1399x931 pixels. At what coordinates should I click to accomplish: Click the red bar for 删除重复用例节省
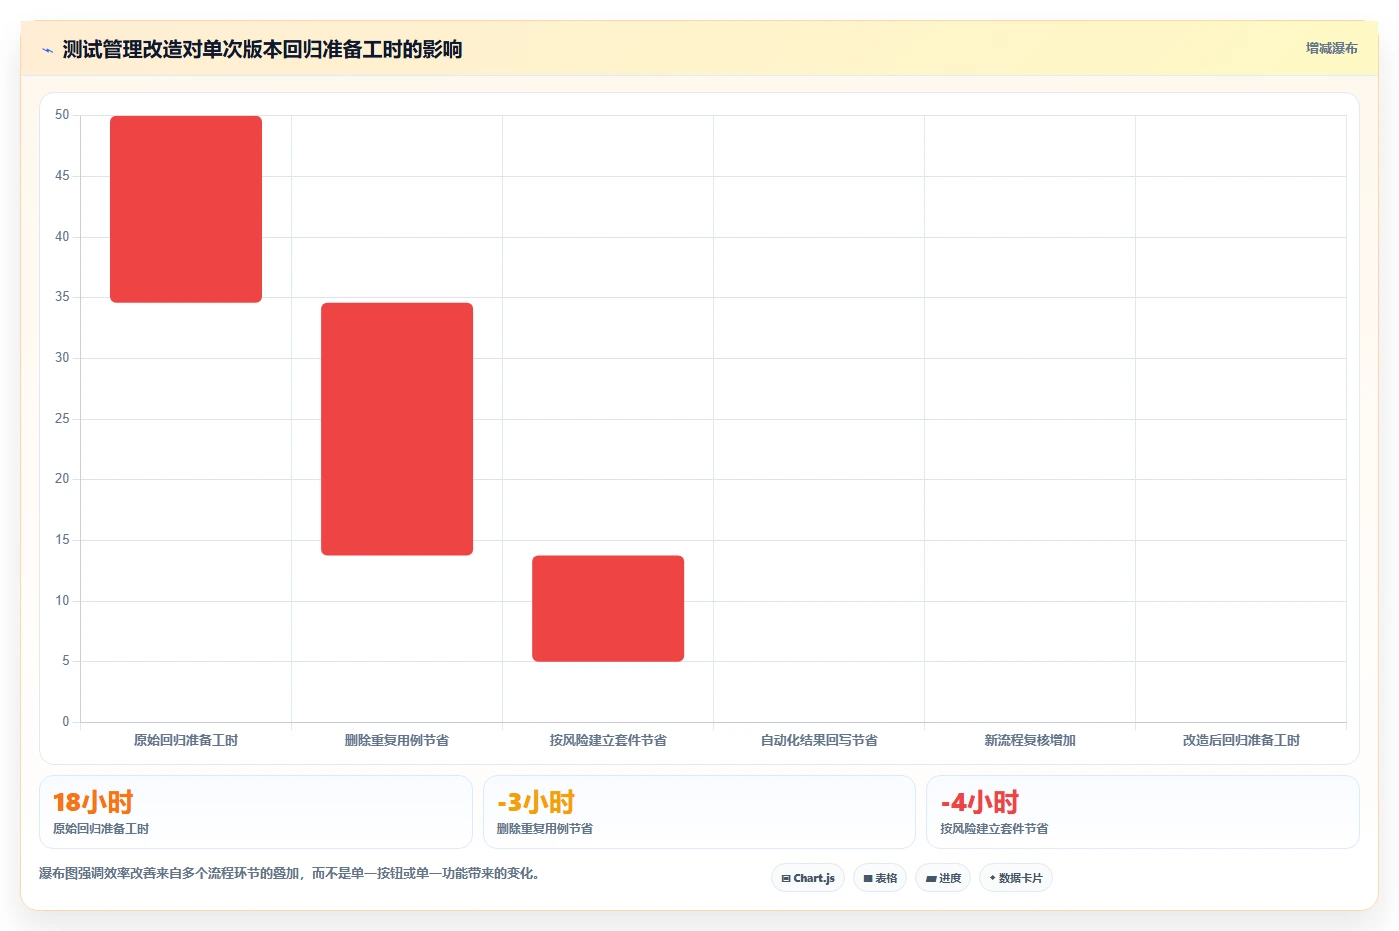click(397, 429)
